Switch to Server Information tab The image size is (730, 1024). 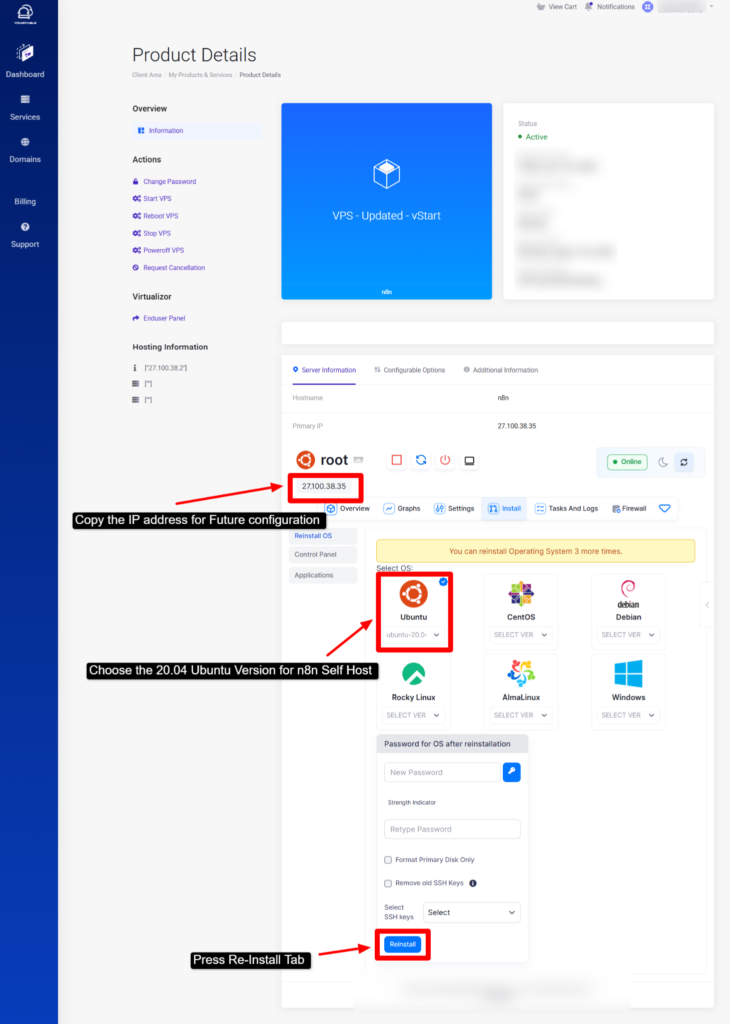click(324, 370)
